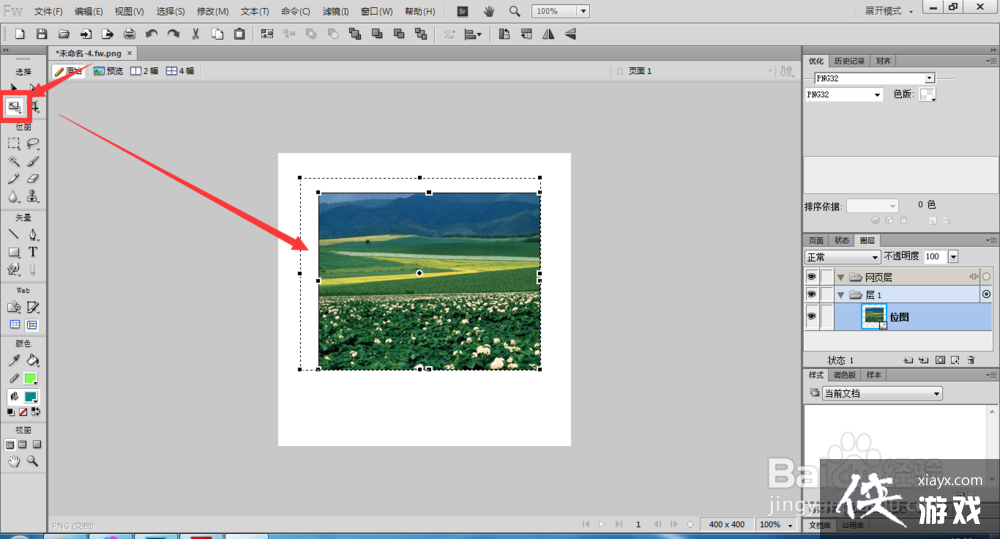Toggle visibility of 层 1
Screen dimensions: 1000x539
(812, 295)
